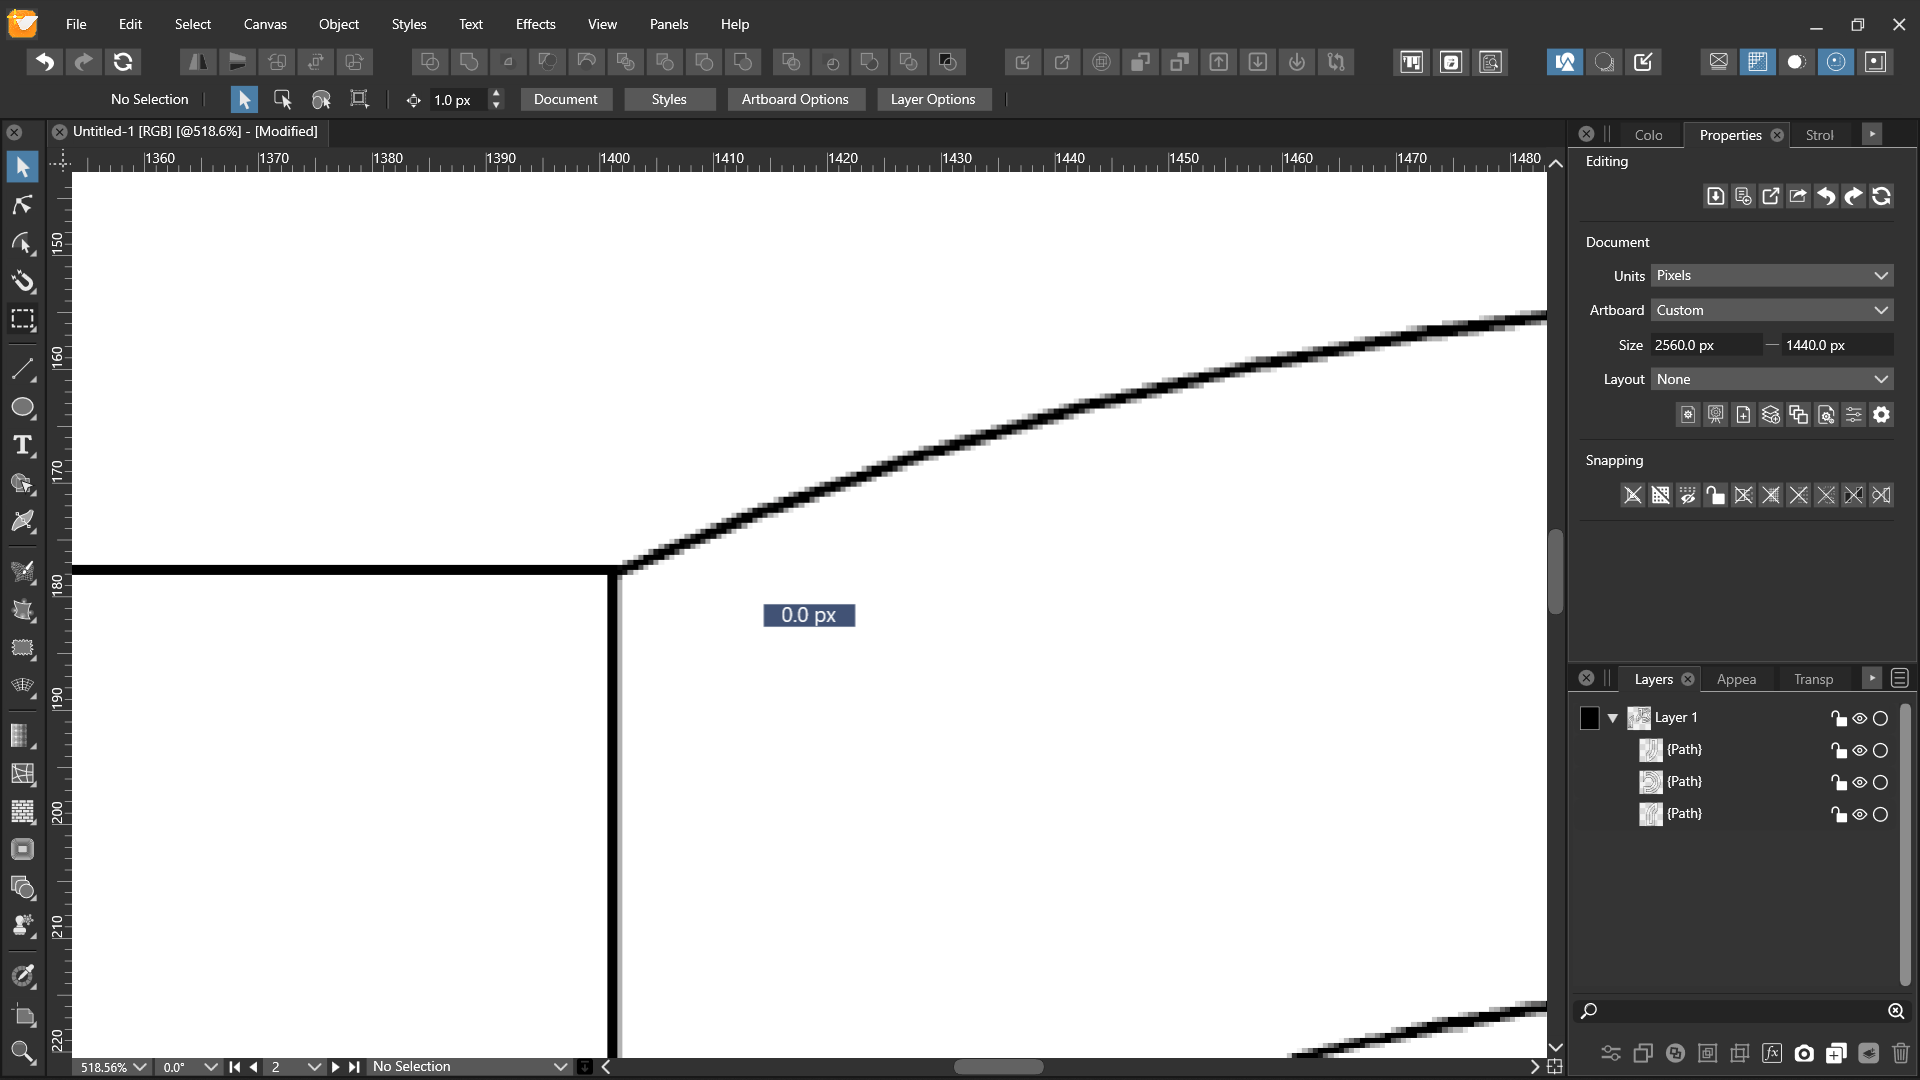Toggle lock on the first Path layer
This screenshot has height=1080, width=1920.
pos(1838,750)
